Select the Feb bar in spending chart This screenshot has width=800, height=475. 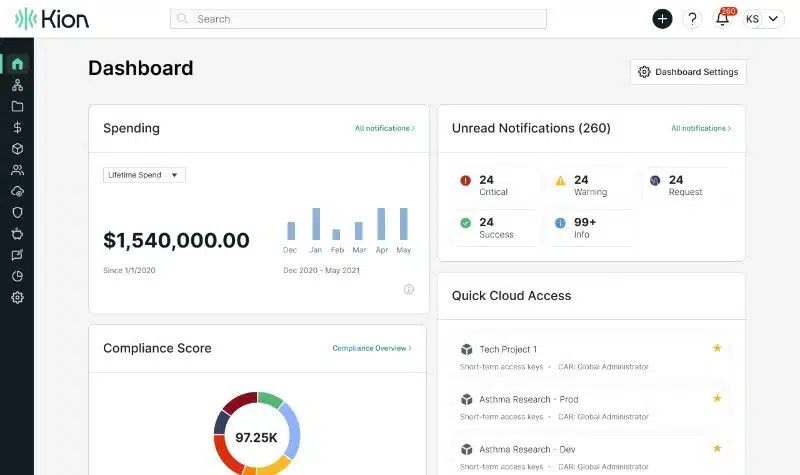point(336,235)
